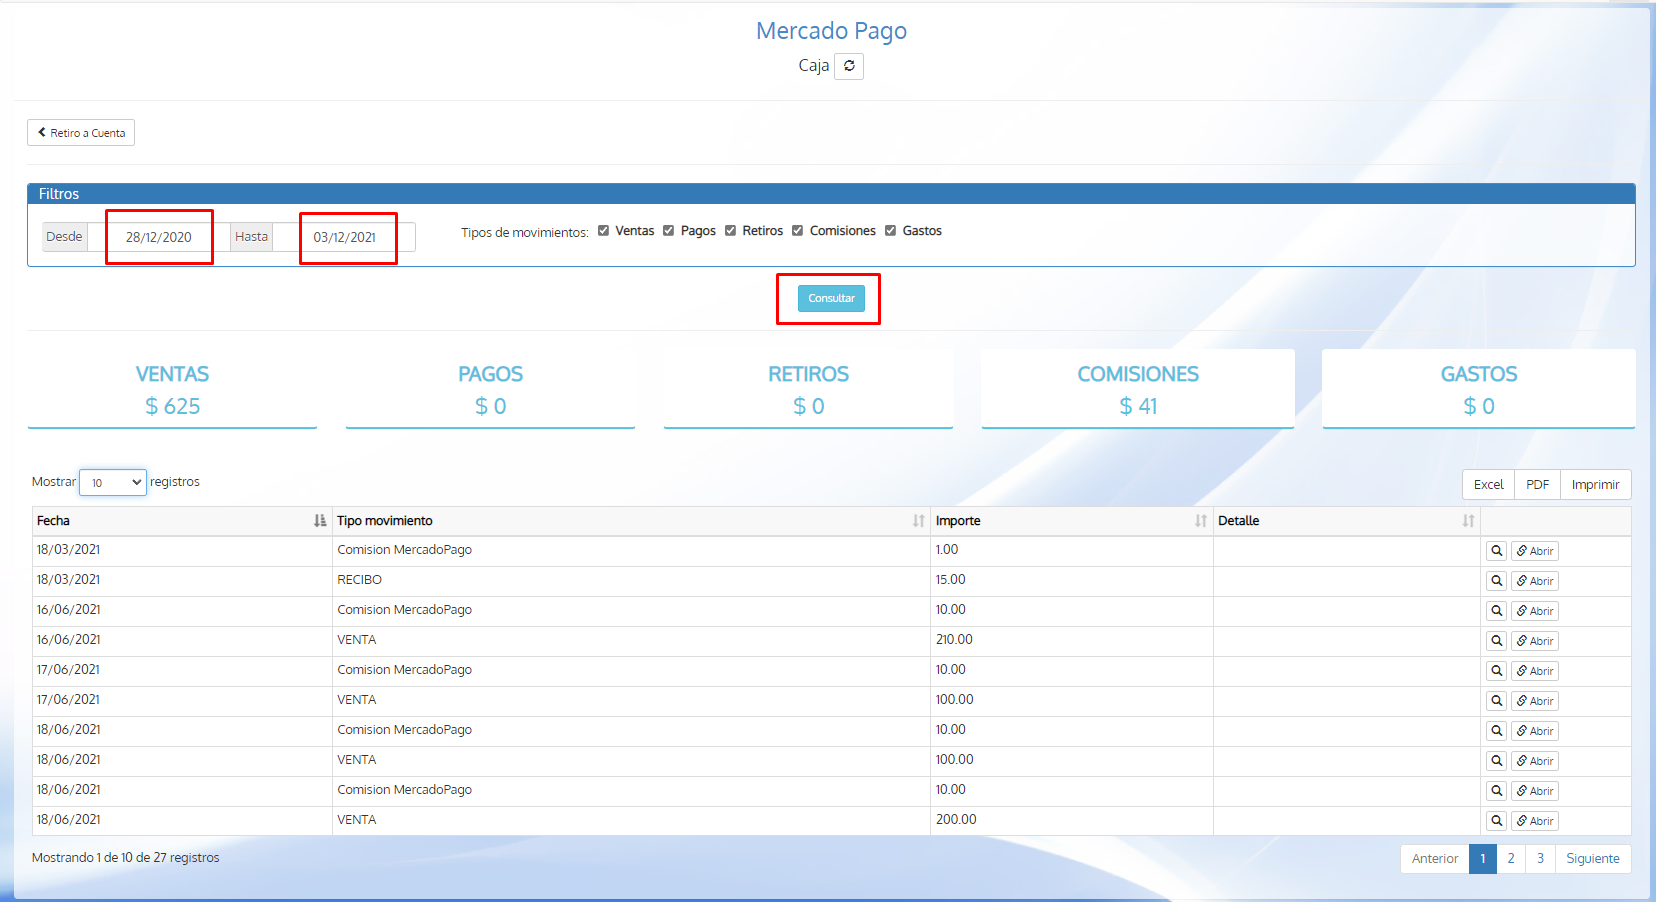Click the sort icon on the Detalle column
This screenshot has height=902, width=1656.
coord(1468,520)
